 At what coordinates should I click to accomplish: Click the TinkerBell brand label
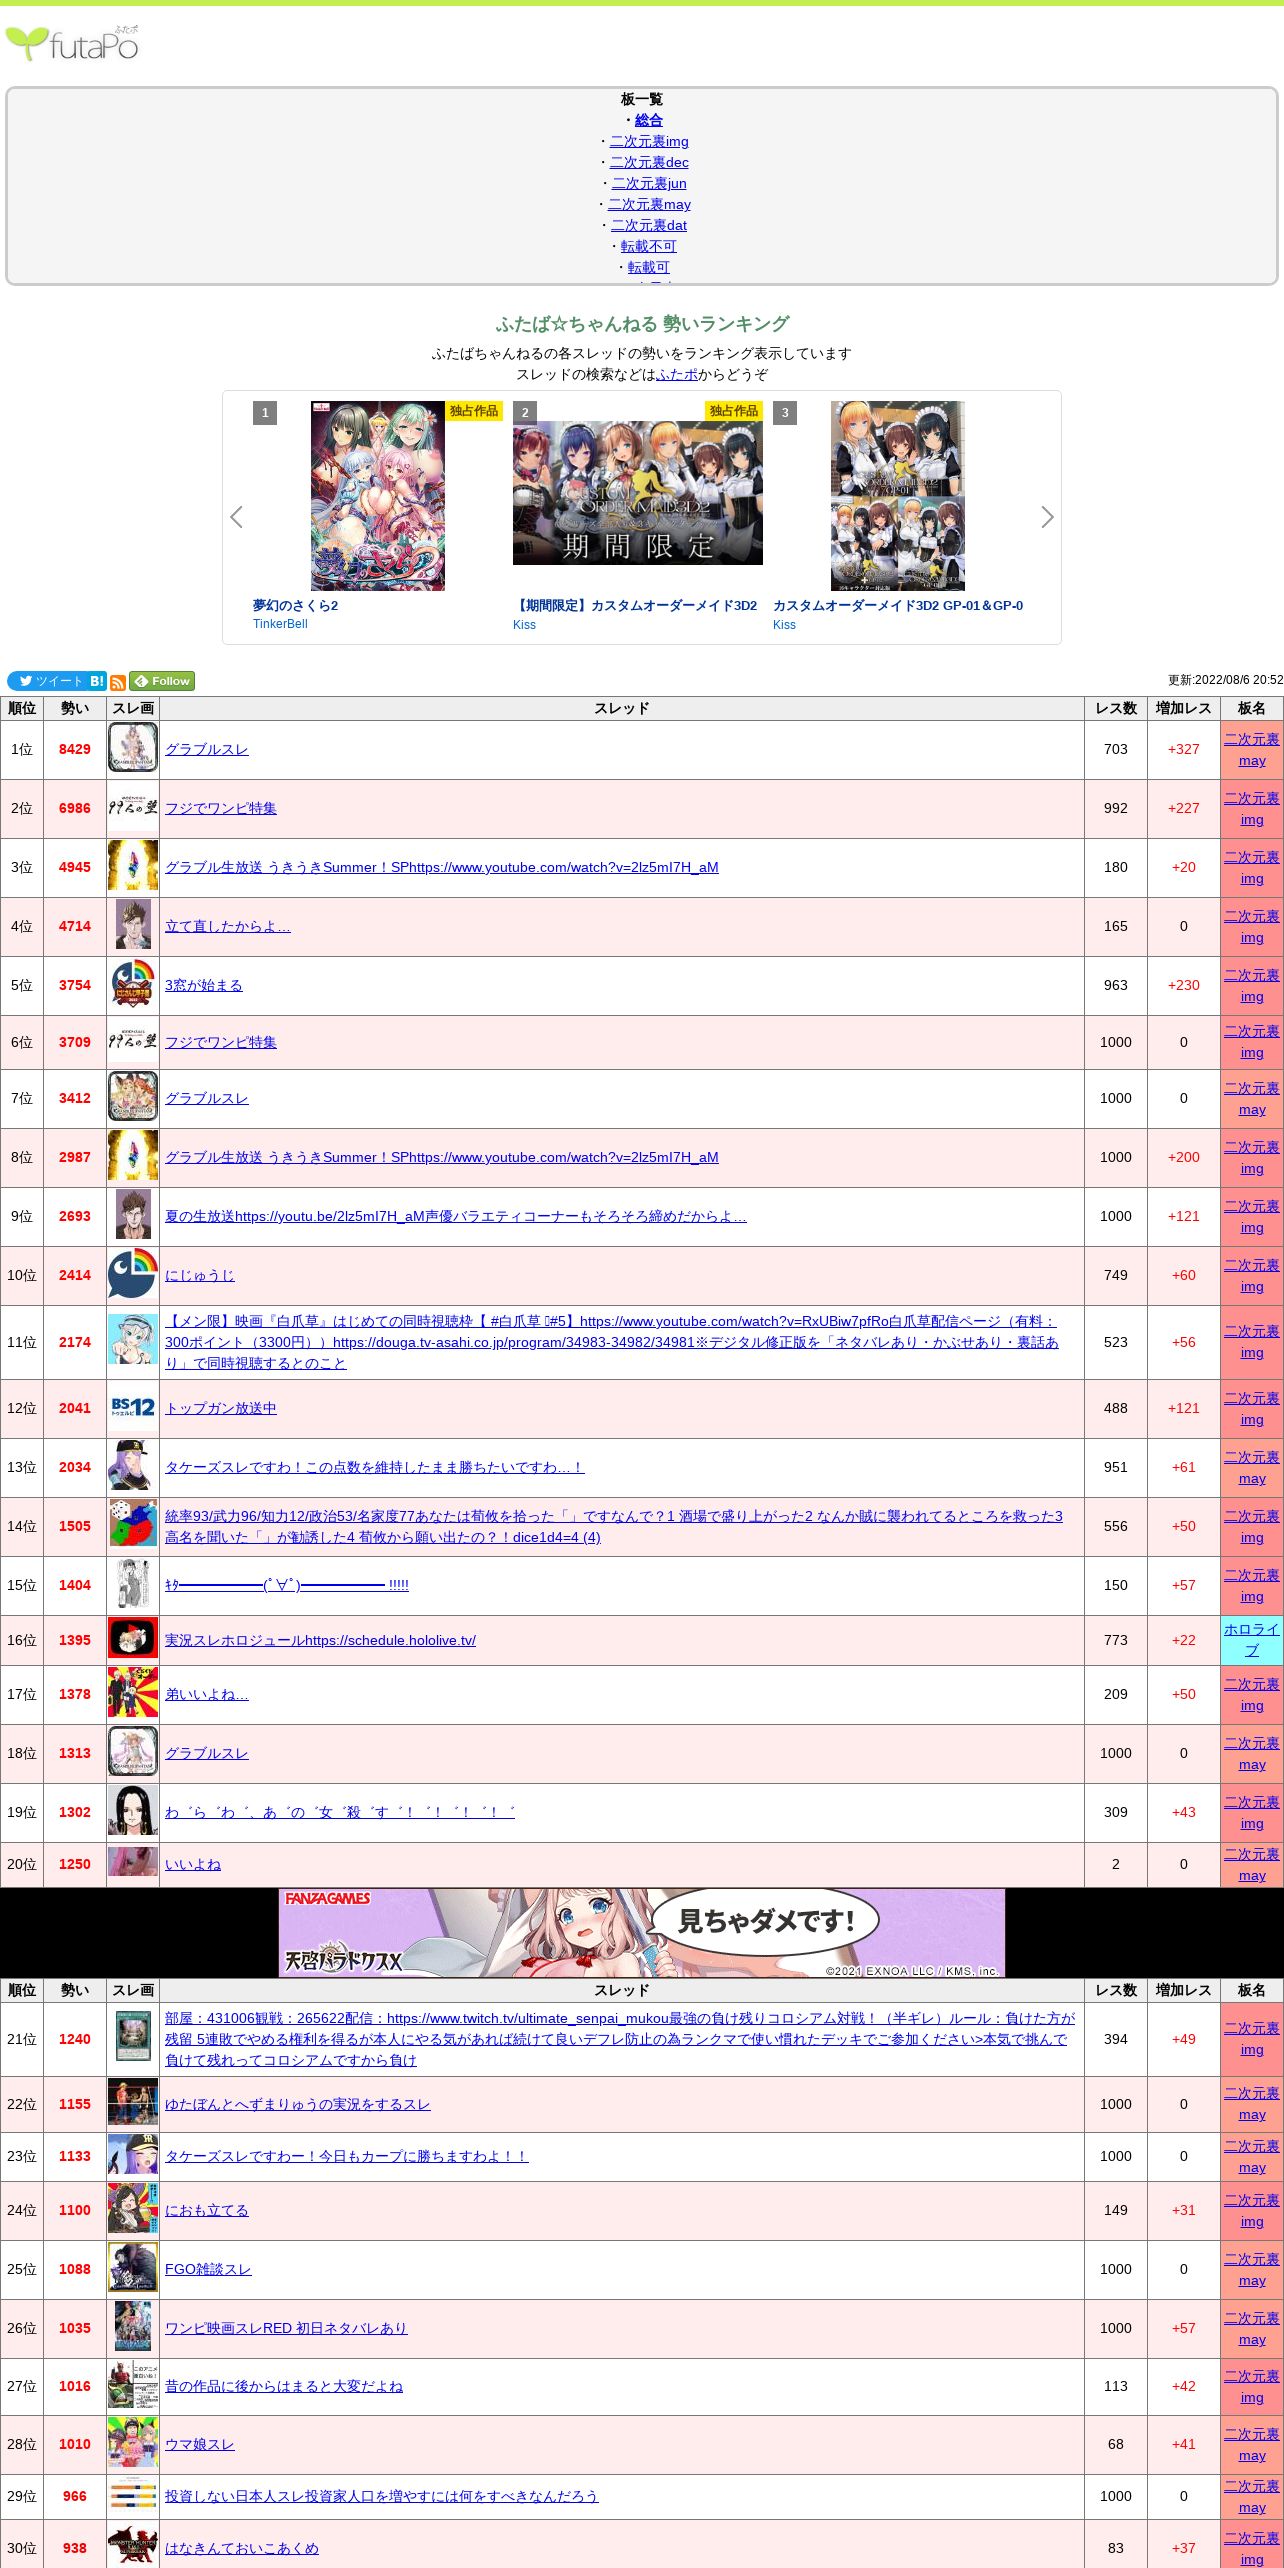pos(280,624)
